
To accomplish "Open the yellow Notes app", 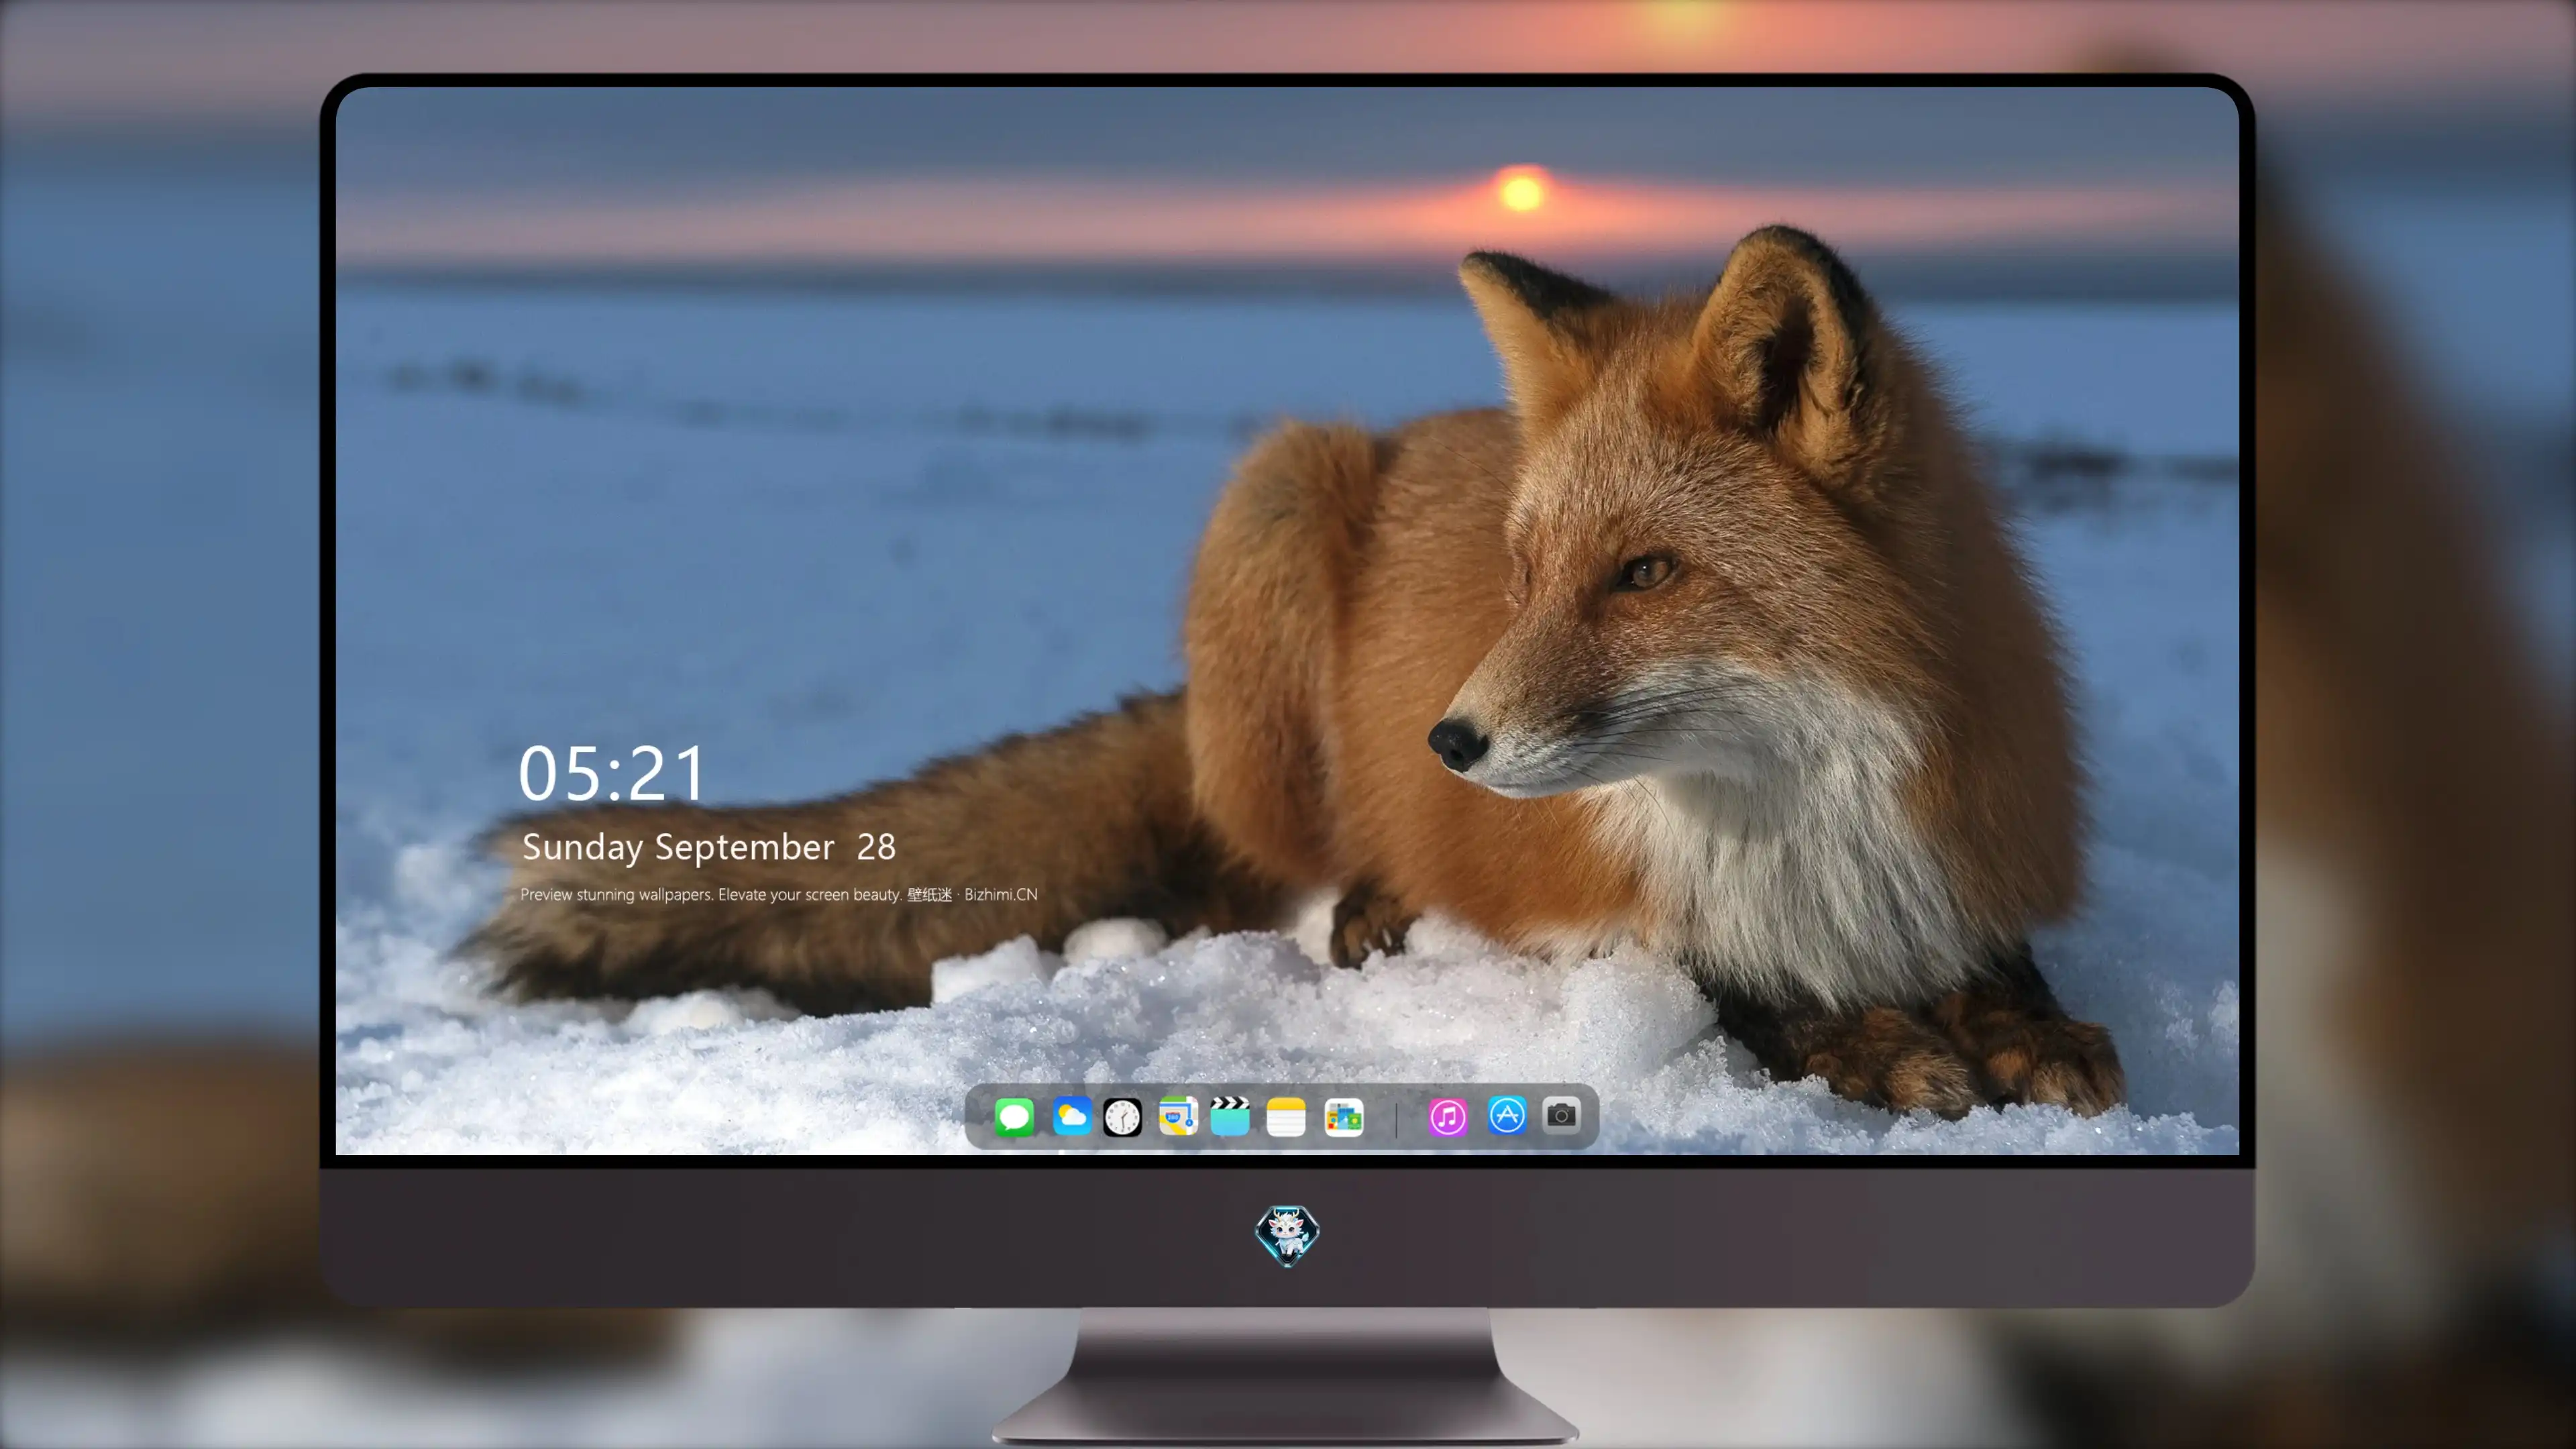I will click(1286, 1117).
